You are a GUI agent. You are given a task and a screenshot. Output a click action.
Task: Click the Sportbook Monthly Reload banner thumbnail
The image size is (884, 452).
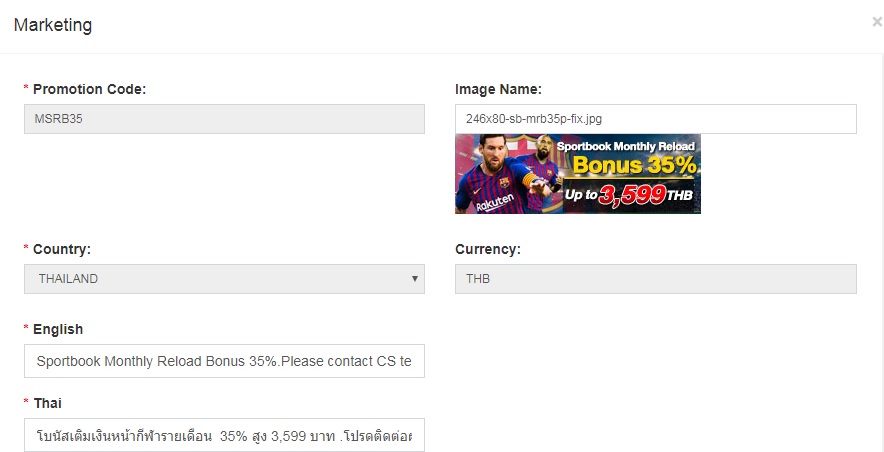pyautogui.click(x=578, y=174)
